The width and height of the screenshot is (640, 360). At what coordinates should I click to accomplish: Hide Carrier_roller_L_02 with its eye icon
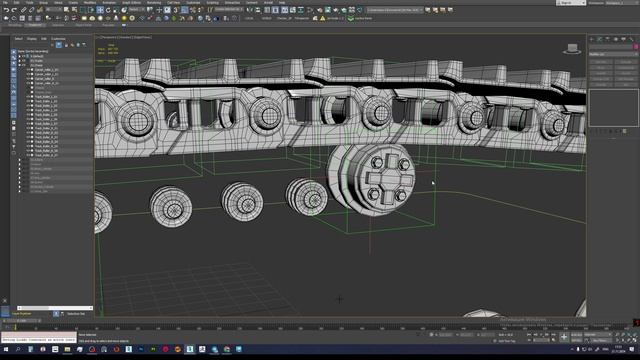28,74
